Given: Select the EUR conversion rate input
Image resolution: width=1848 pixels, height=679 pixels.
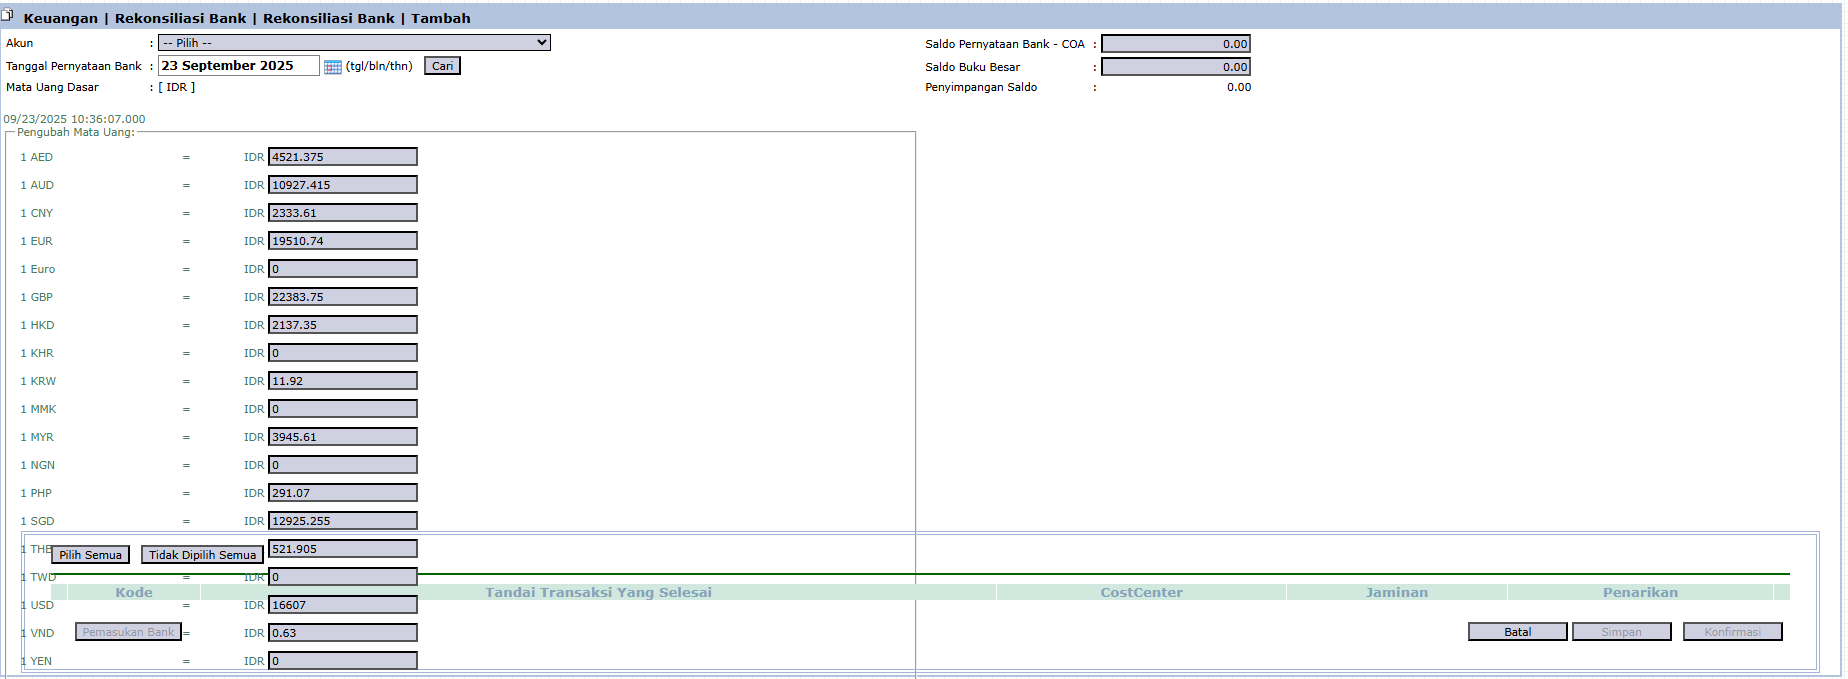Looking at the screenshot, I should click(x=342, y=241).
